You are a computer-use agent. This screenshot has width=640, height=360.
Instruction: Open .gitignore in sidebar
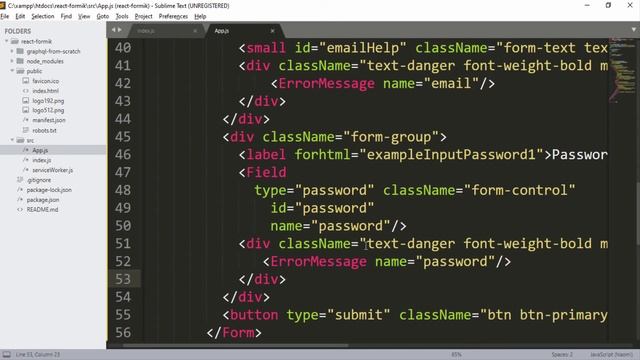[39, 180]
